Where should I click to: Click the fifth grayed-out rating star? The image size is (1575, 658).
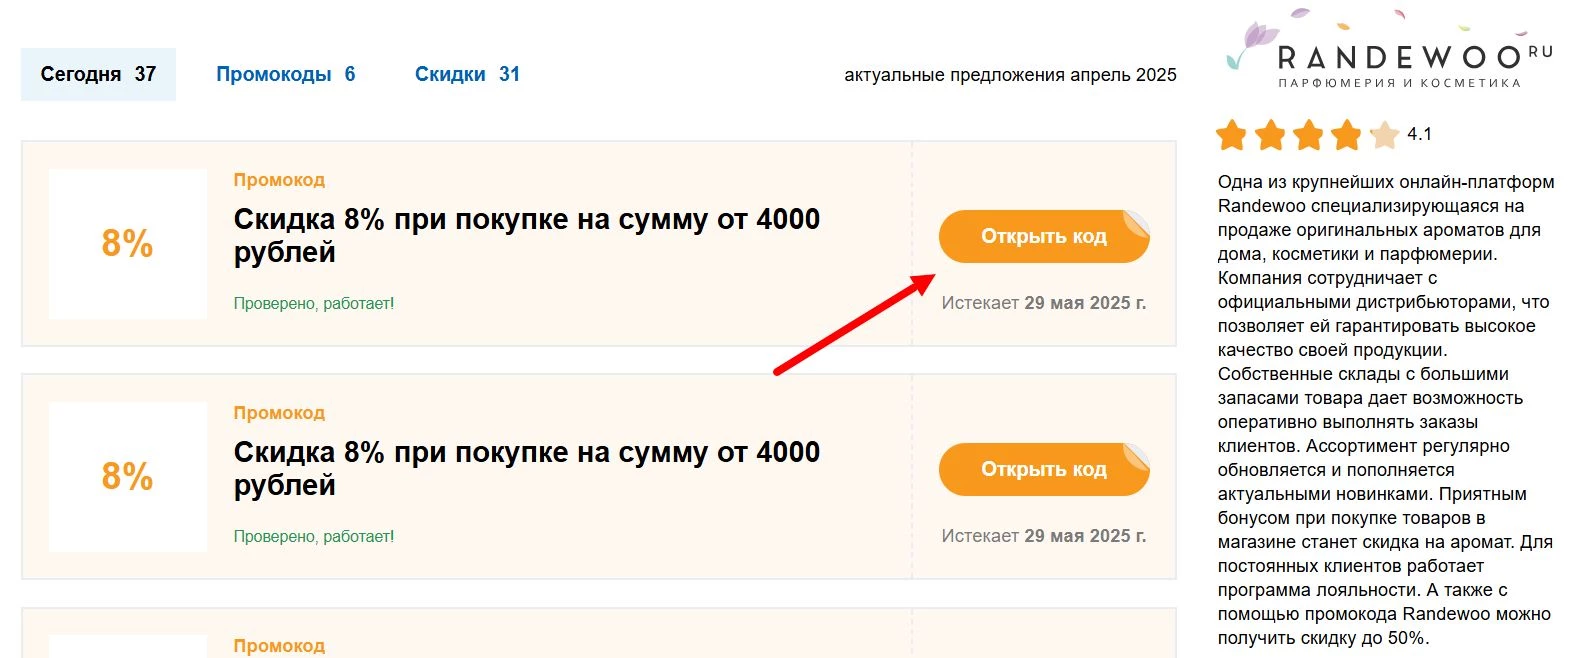coord(1384,133)
